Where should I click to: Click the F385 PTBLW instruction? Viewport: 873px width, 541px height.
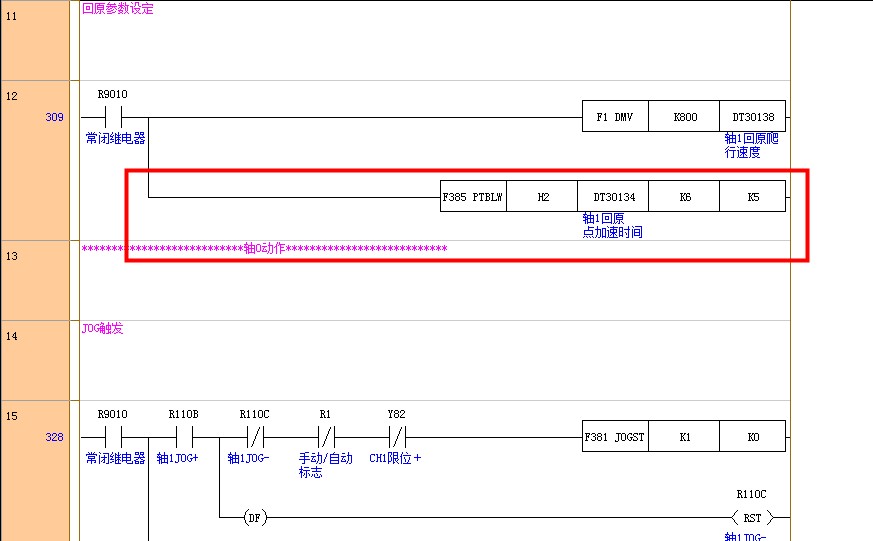(x=473, y=197)
